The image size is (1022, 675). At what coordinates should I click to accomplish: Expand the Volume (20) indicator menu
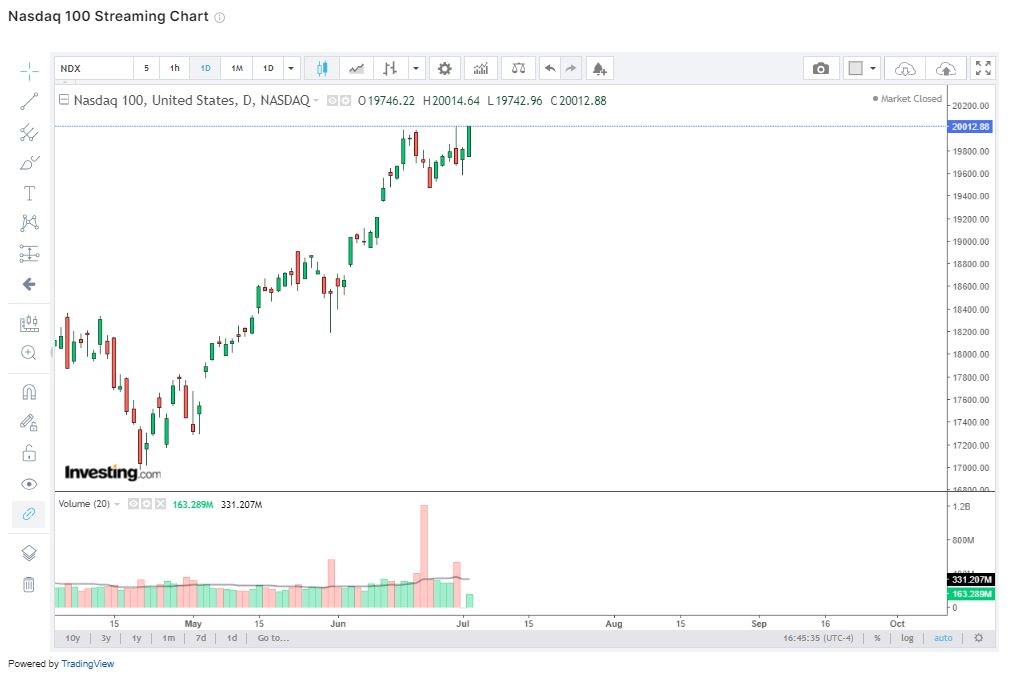[117, 504]
